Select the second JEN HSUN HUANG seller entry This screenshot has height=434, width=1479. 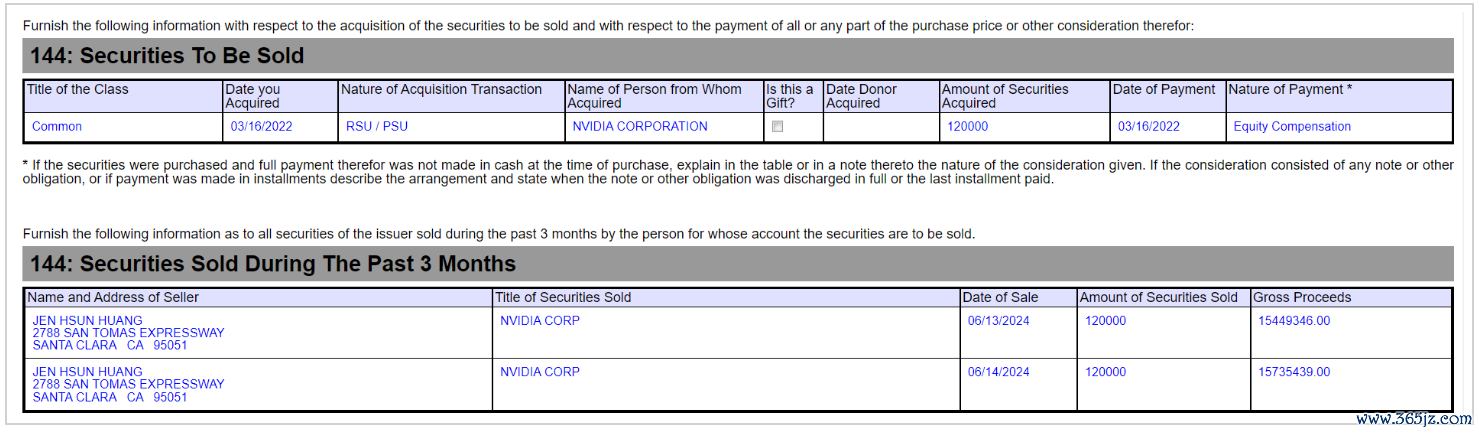click(x=128, y=384)
